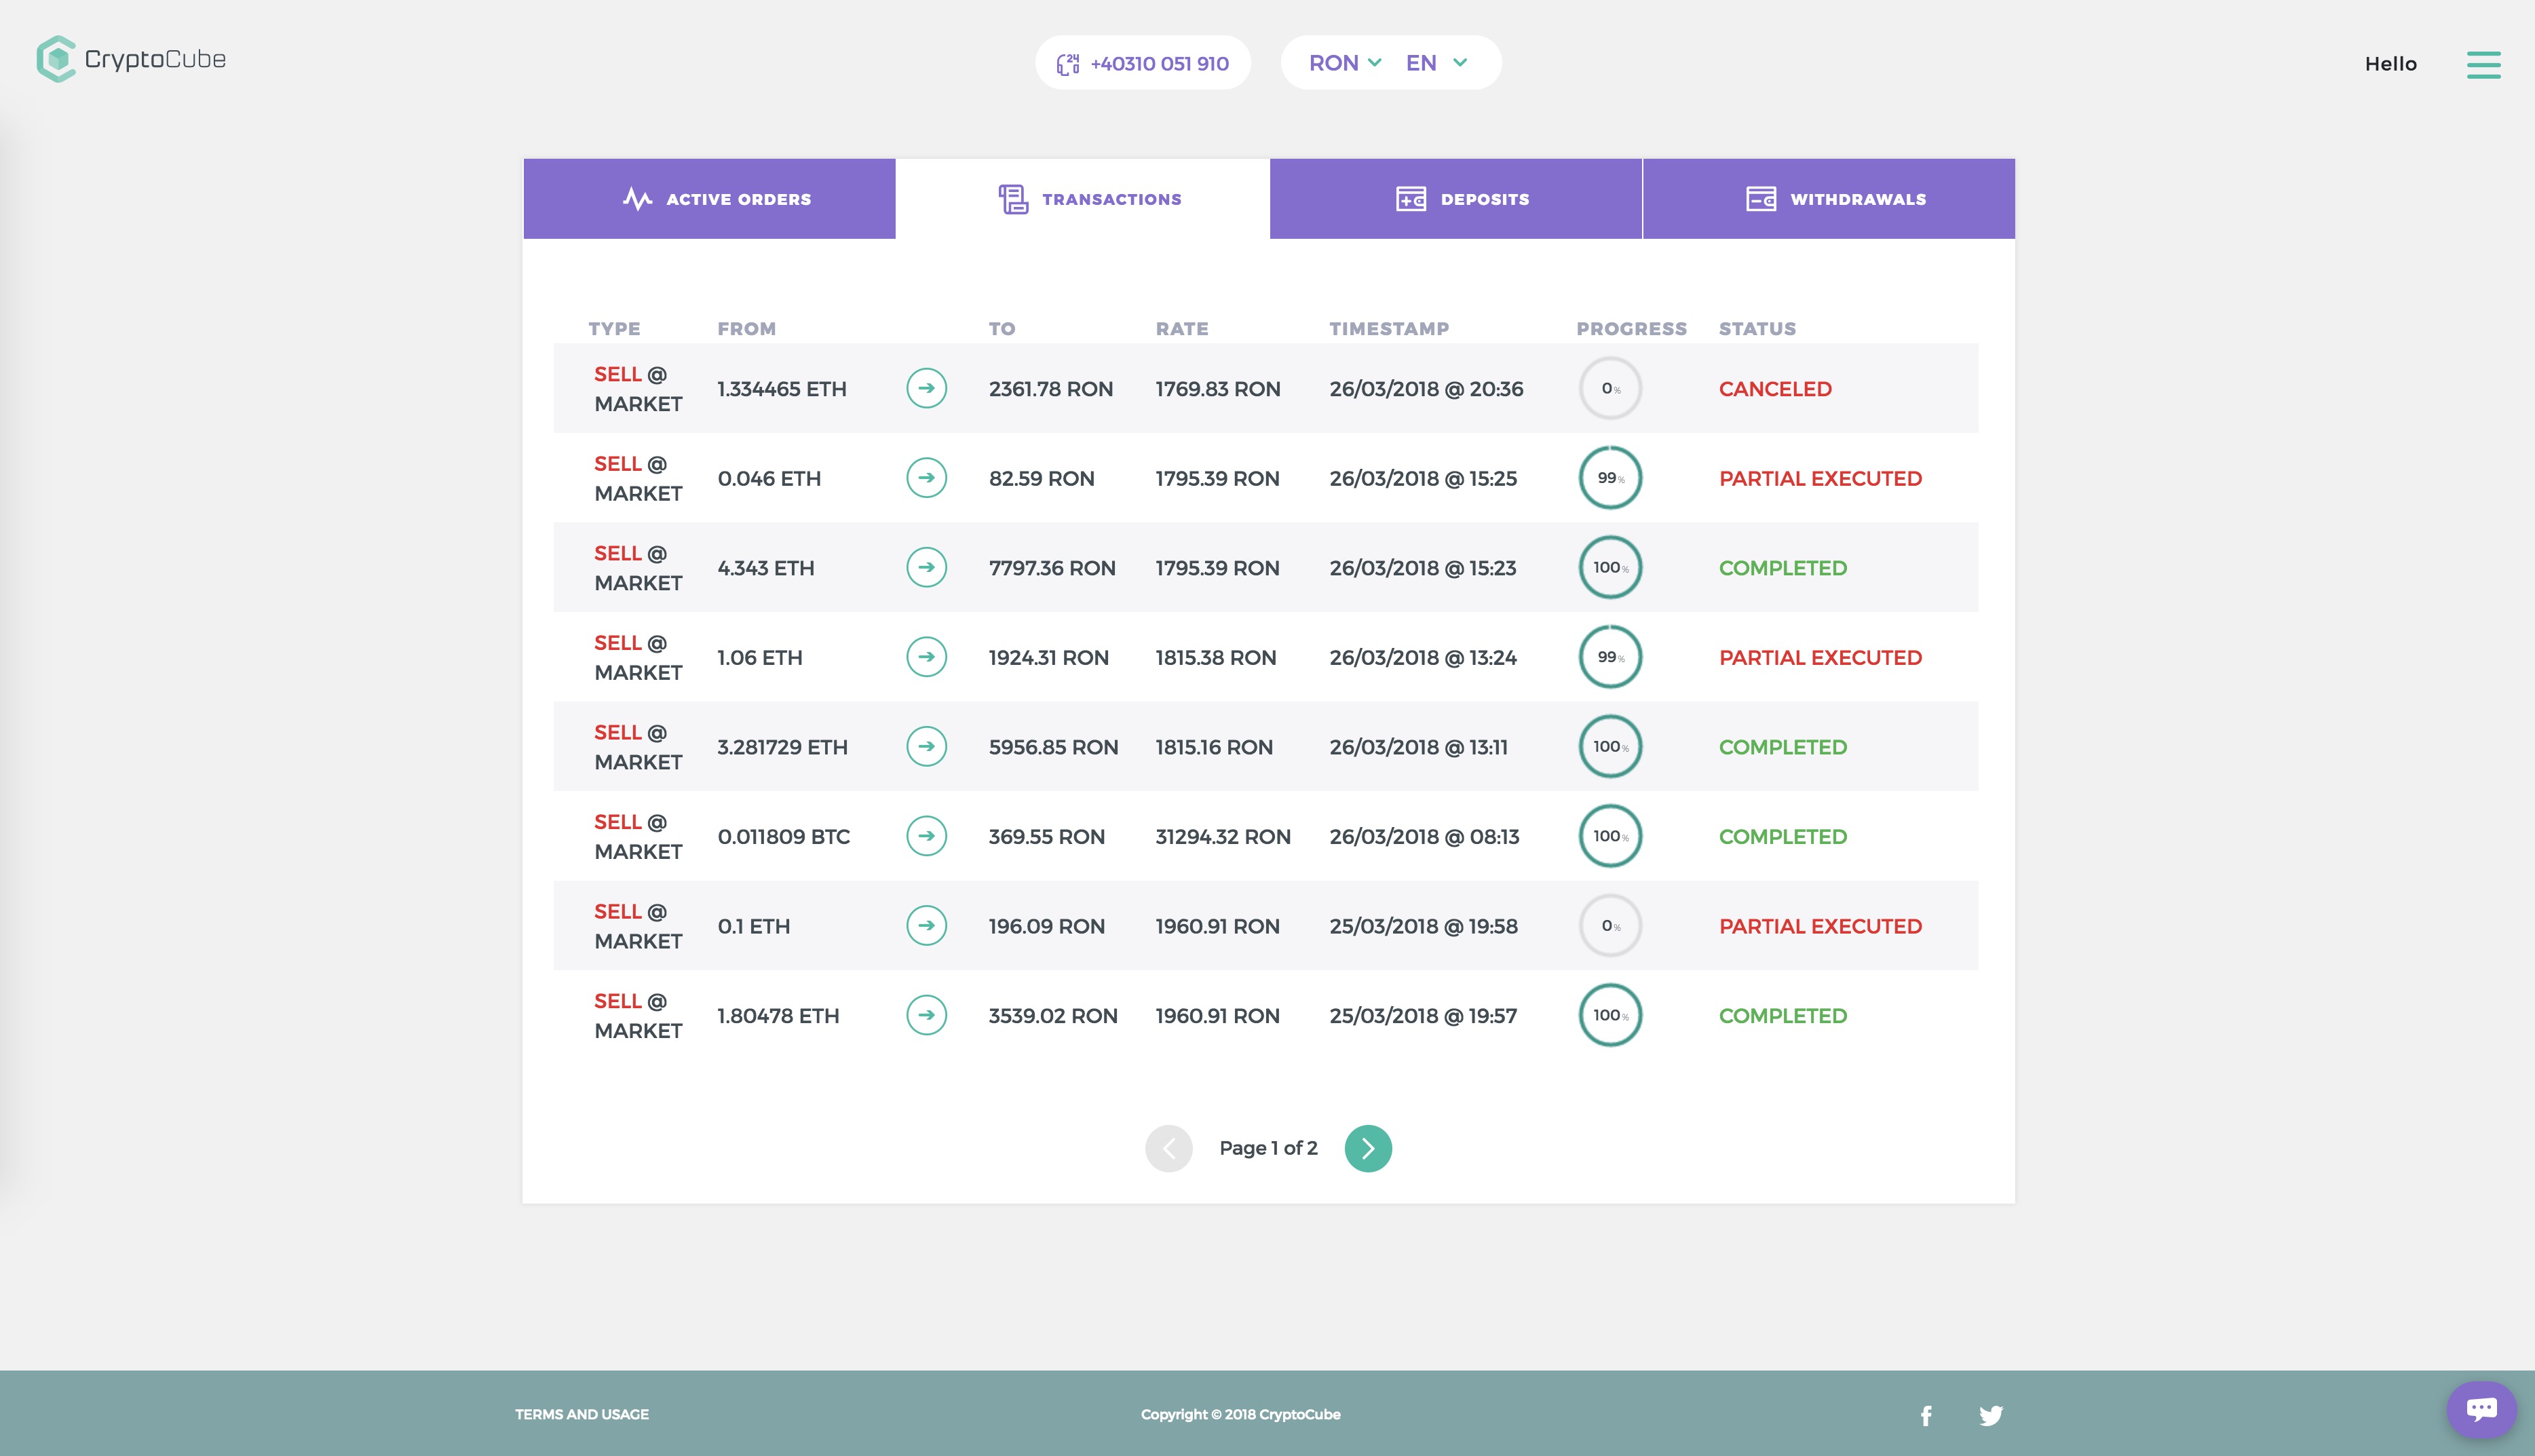This screenshot has width=2535, height=1456.
Task: Click the arrow icon in the 4.343 ETH row
Action: click(x=926, y=567)
